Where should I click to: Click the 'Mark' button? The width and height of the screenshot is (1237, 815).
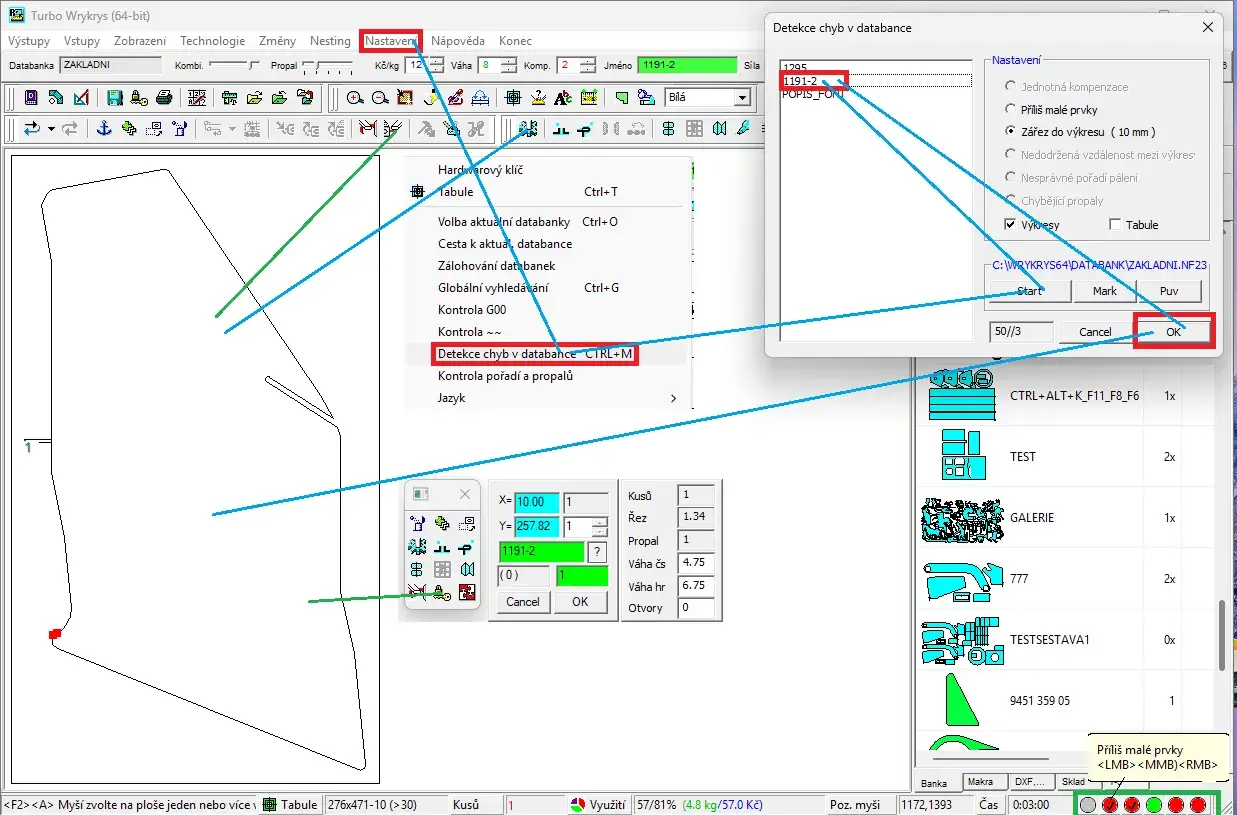(1105, 291)
